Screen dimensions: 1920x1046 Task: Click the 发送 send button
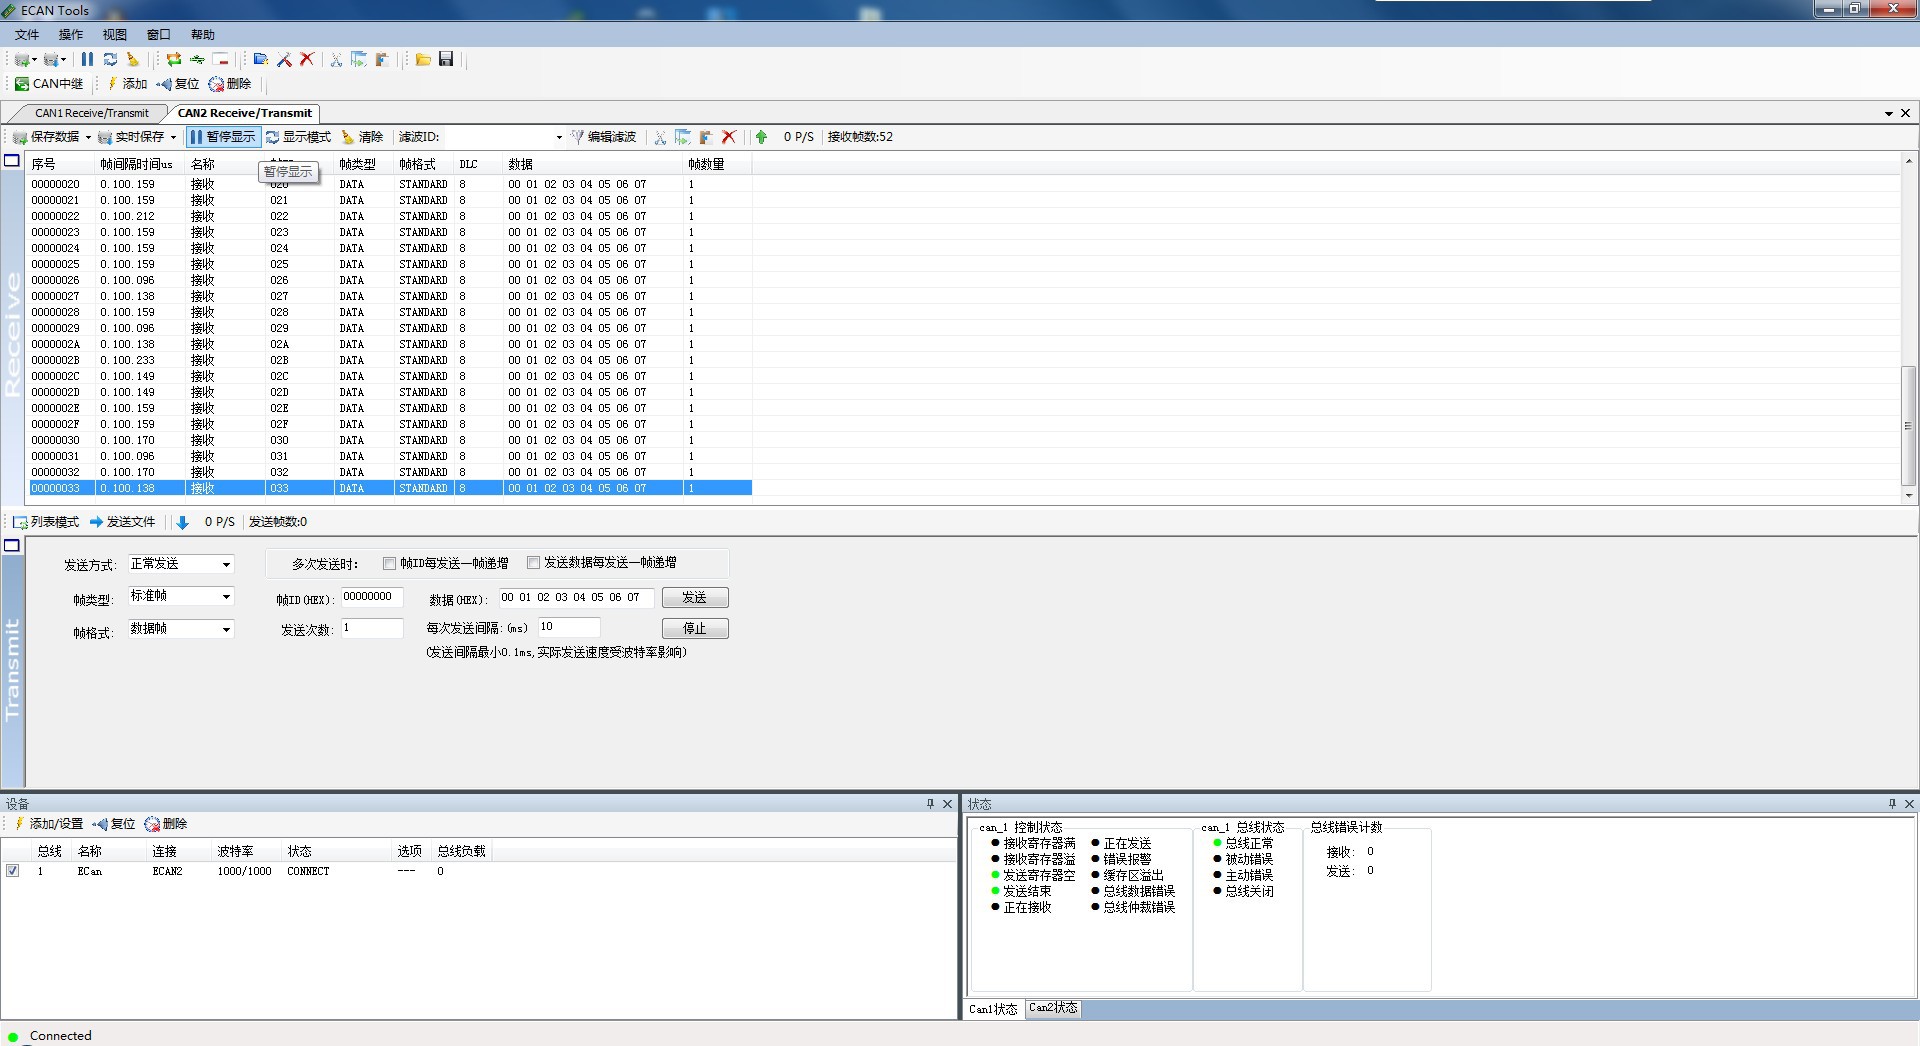(x=695, y=597)
